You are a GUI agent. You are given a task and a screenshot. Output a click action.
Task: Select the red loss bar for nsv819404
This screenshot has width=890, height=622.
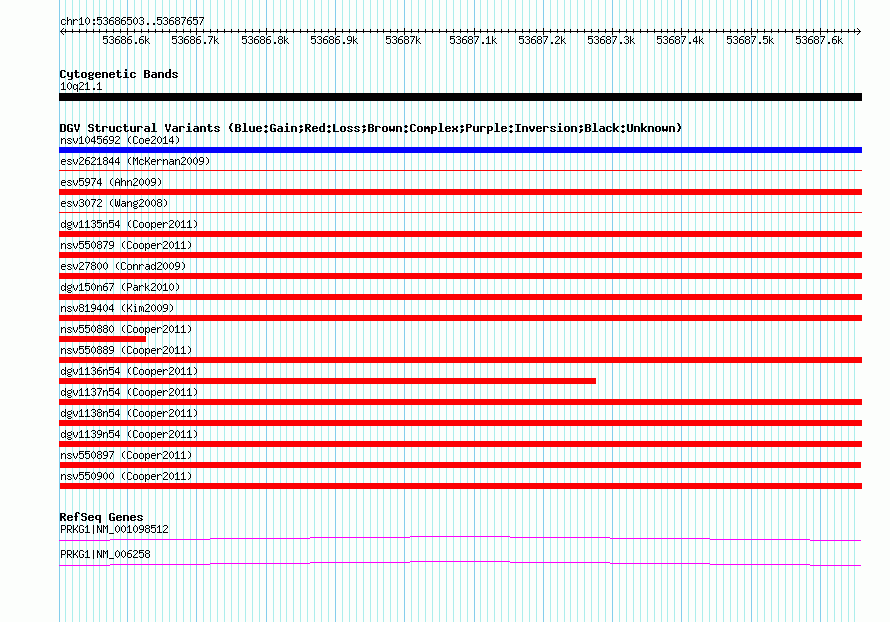(460, 318)
